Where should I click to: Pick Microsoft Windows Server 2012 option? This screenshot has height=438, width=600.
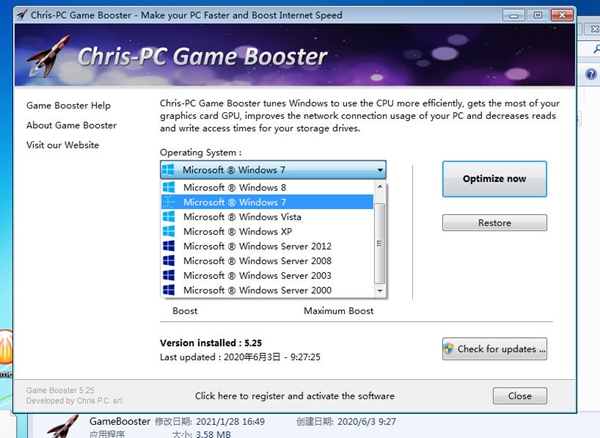coord(267,246)
